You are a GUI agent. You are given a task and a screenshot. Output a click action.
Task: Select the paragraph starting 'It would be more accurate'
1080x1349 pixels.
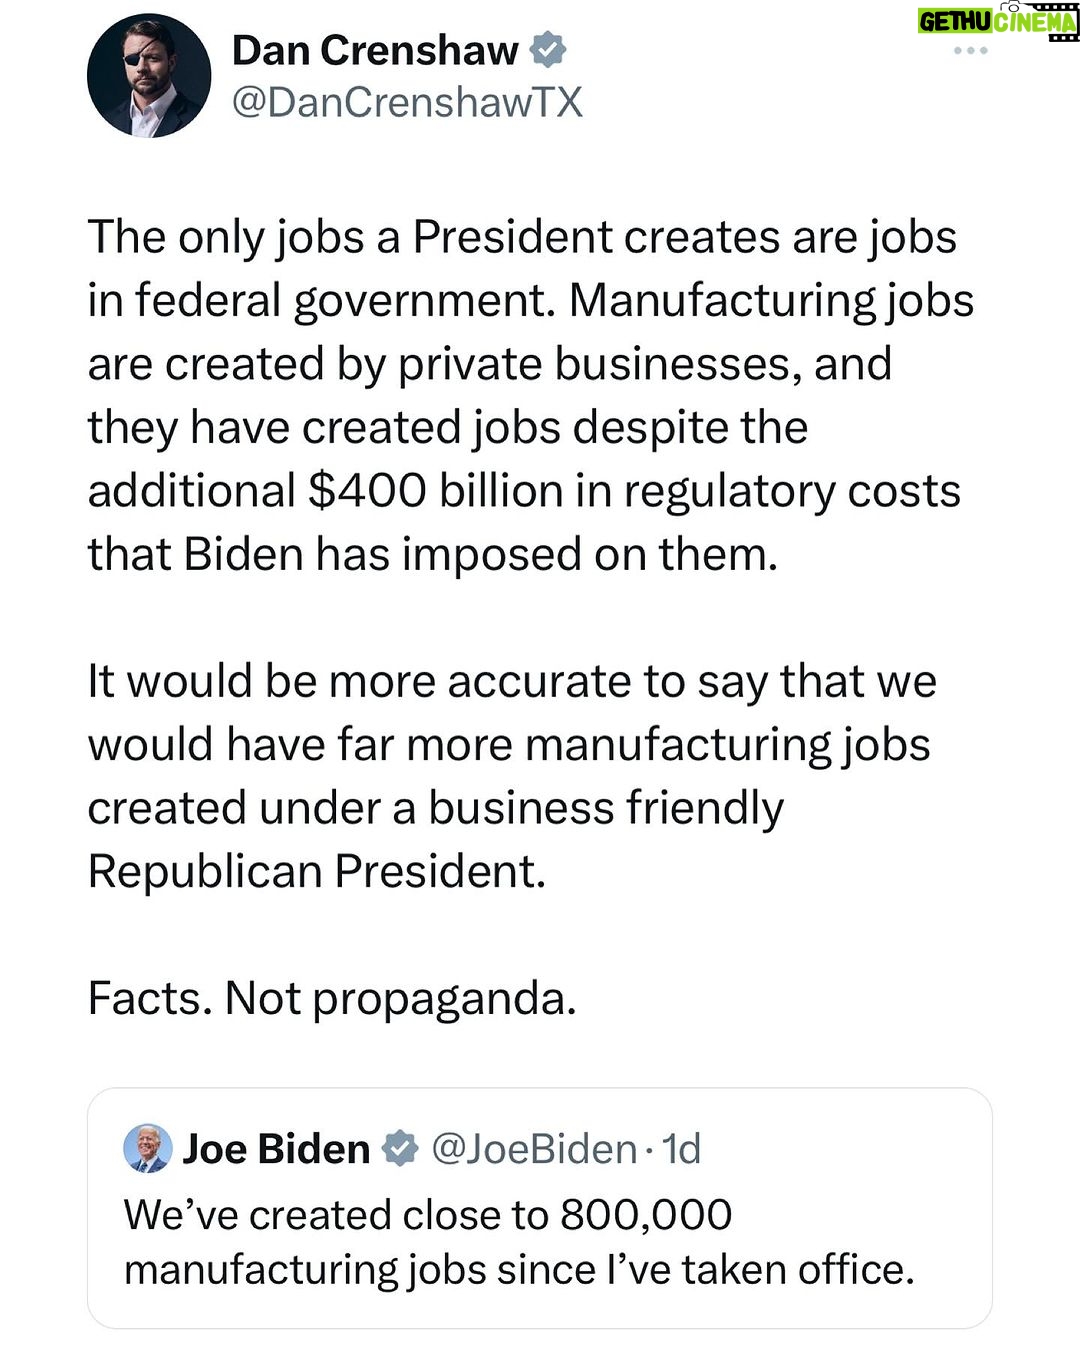[x=512, y=776]
